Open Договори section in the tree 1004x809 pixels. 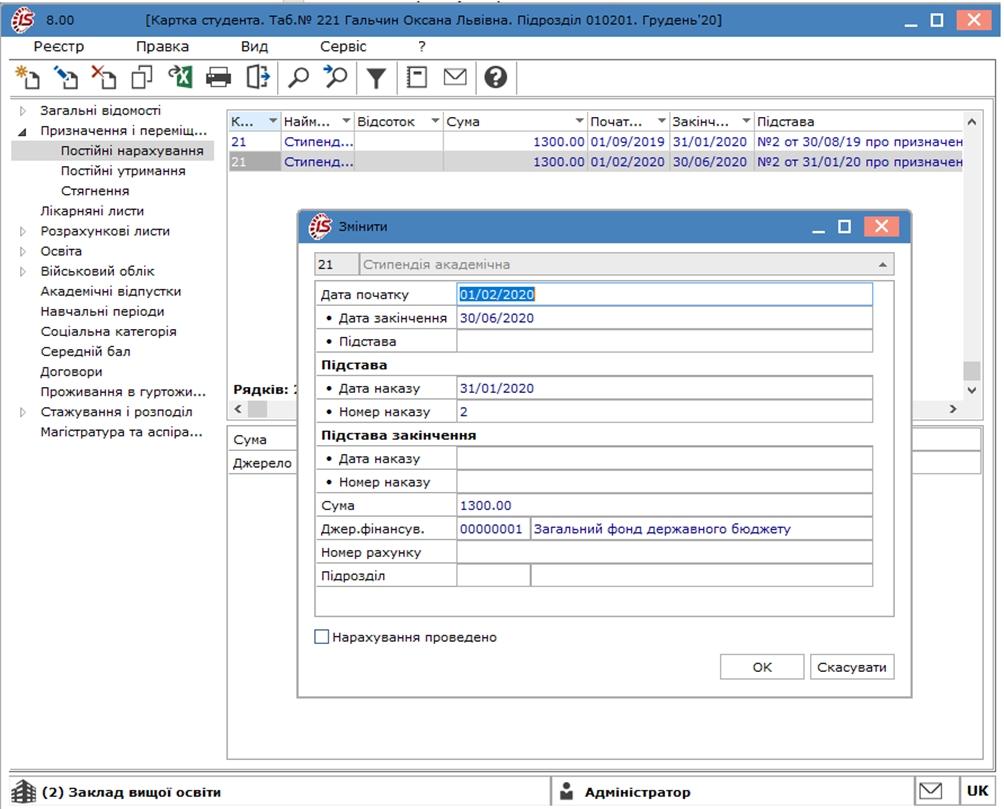[71, 372]
